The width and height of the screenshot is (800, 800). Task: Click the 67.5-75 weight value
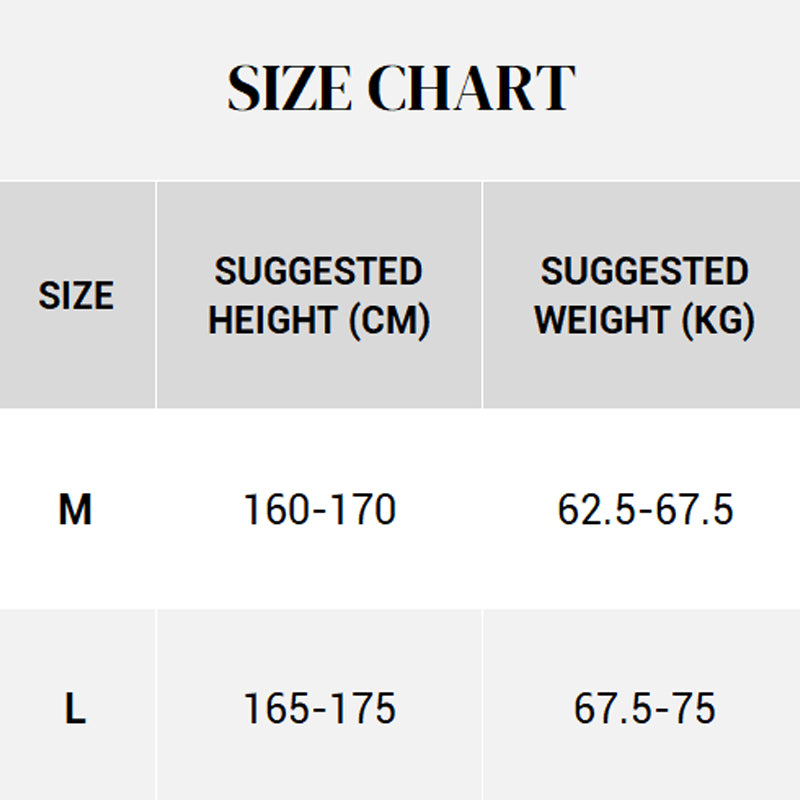coord(645,708)
